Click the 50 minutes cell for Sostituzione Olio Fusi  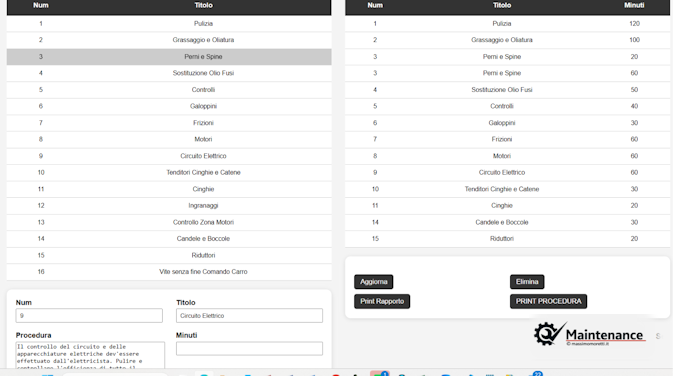[634, 90]
